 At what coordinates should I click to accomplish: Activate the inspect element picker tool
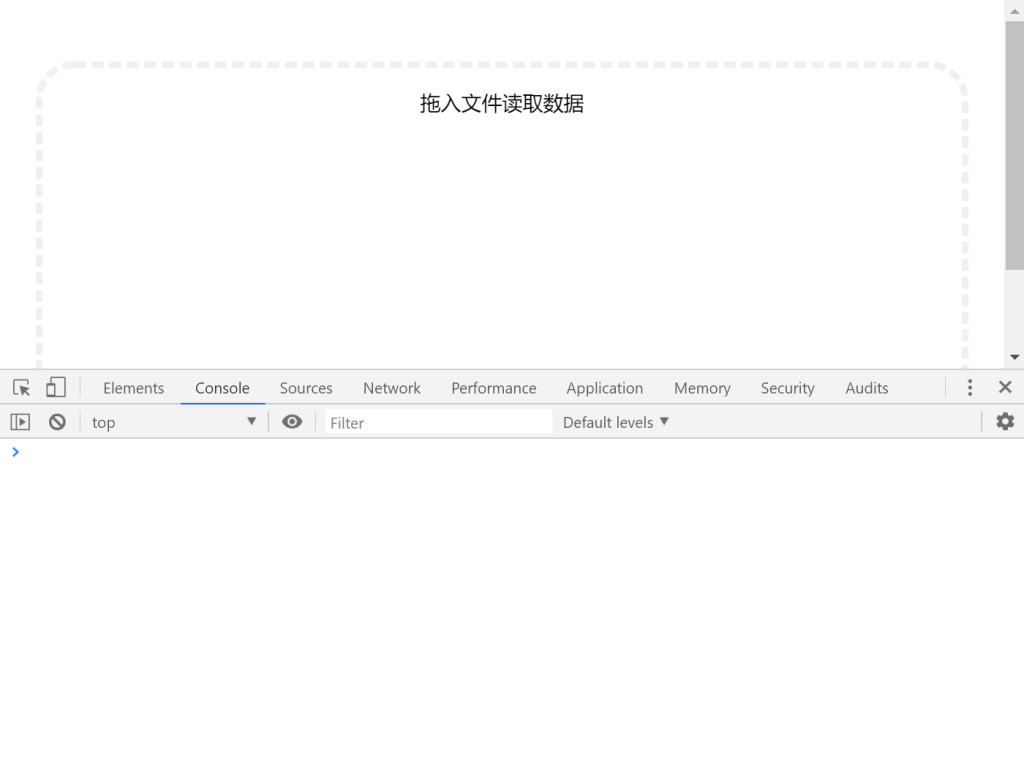(20, 387)
